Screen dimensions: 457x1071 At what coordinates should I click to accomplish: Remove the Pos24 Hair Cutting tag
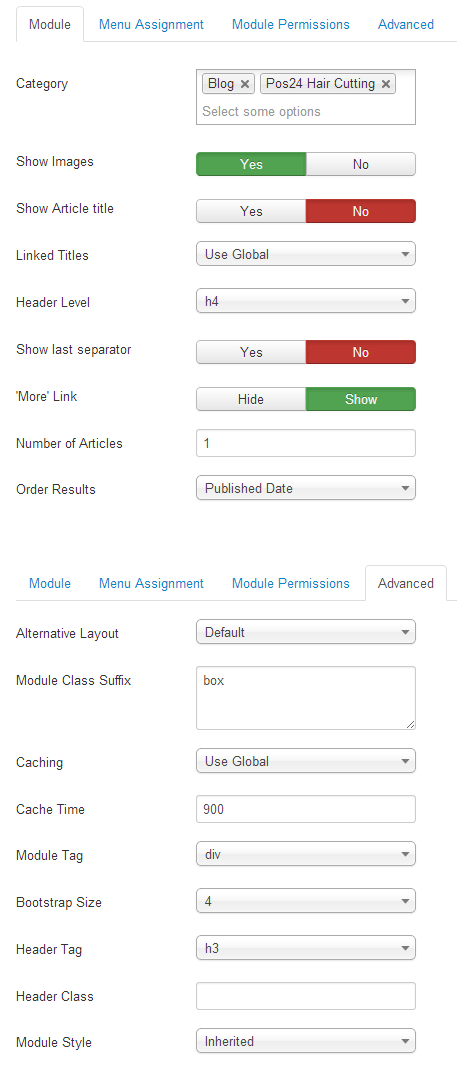[385, 84]
